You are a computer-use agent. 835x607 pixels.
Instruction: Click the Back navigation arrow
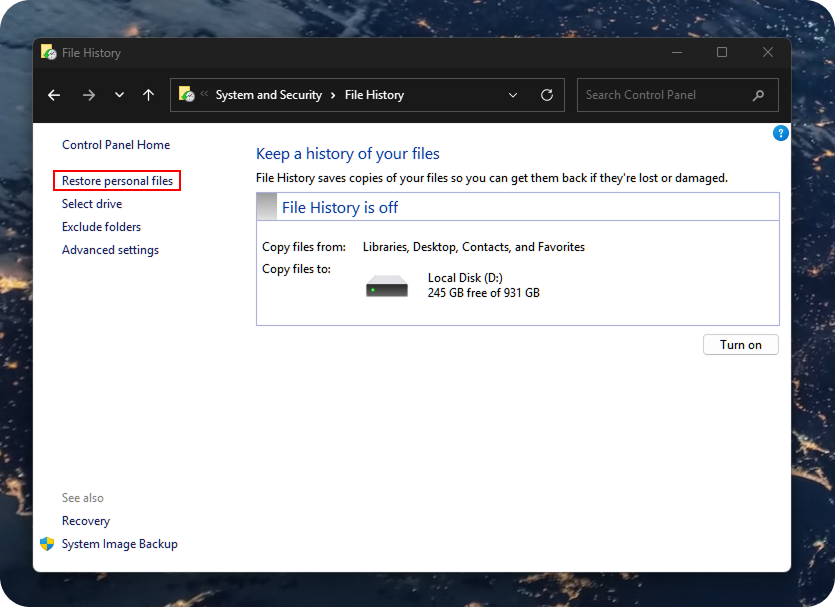[x=54, y=95]
